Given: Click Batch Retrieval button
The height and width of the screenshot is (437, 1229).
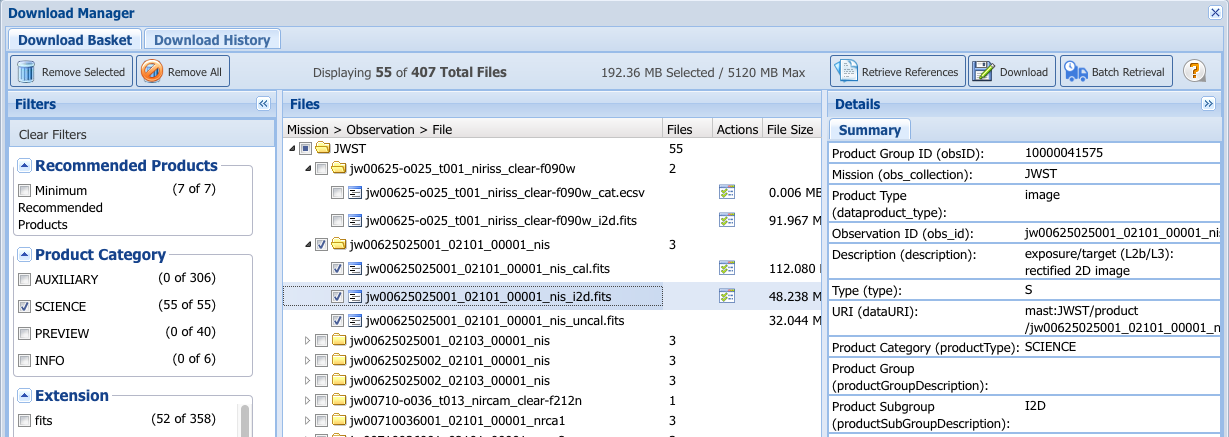Looking at the screenshot, I should coord(1116,72).
